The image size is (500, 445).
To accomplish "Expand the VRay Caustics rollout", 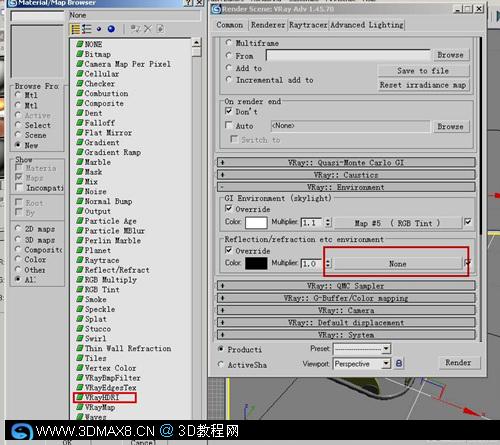I will (x=346, y=175).
